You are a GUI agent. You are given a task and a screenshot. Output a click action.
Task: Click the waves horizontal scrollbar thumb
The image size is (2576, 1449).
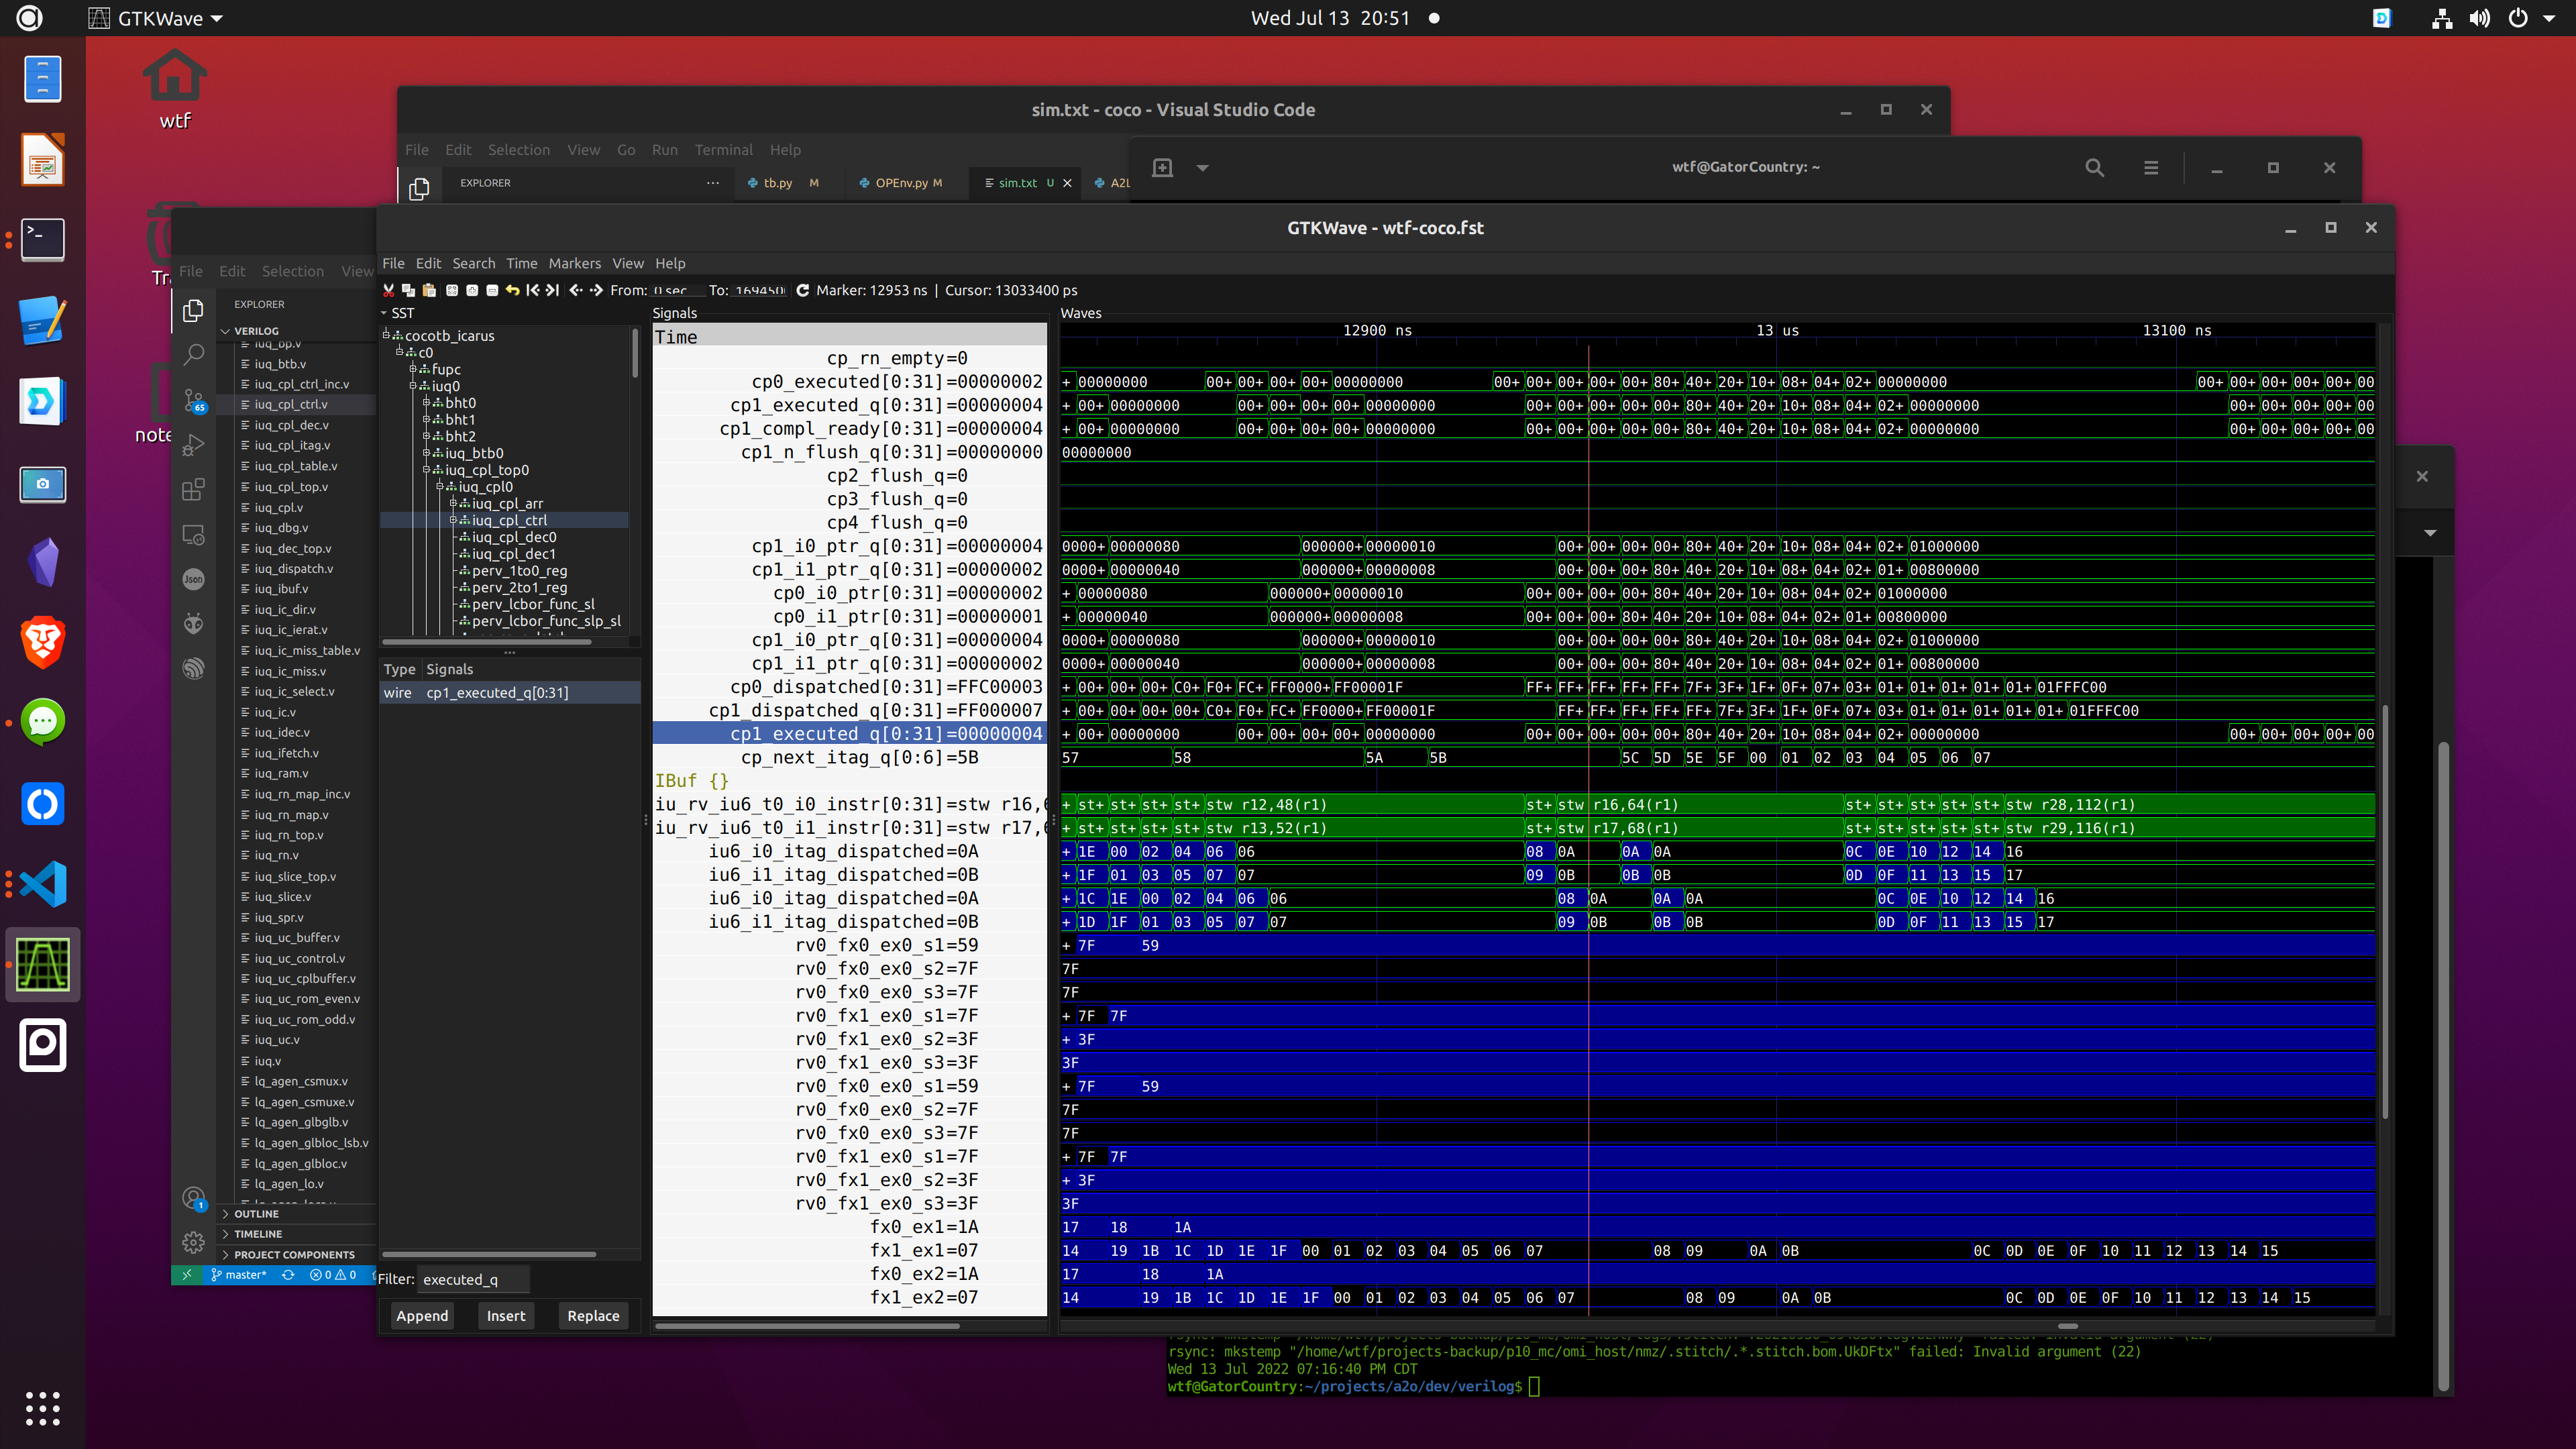[2067, 1326]
